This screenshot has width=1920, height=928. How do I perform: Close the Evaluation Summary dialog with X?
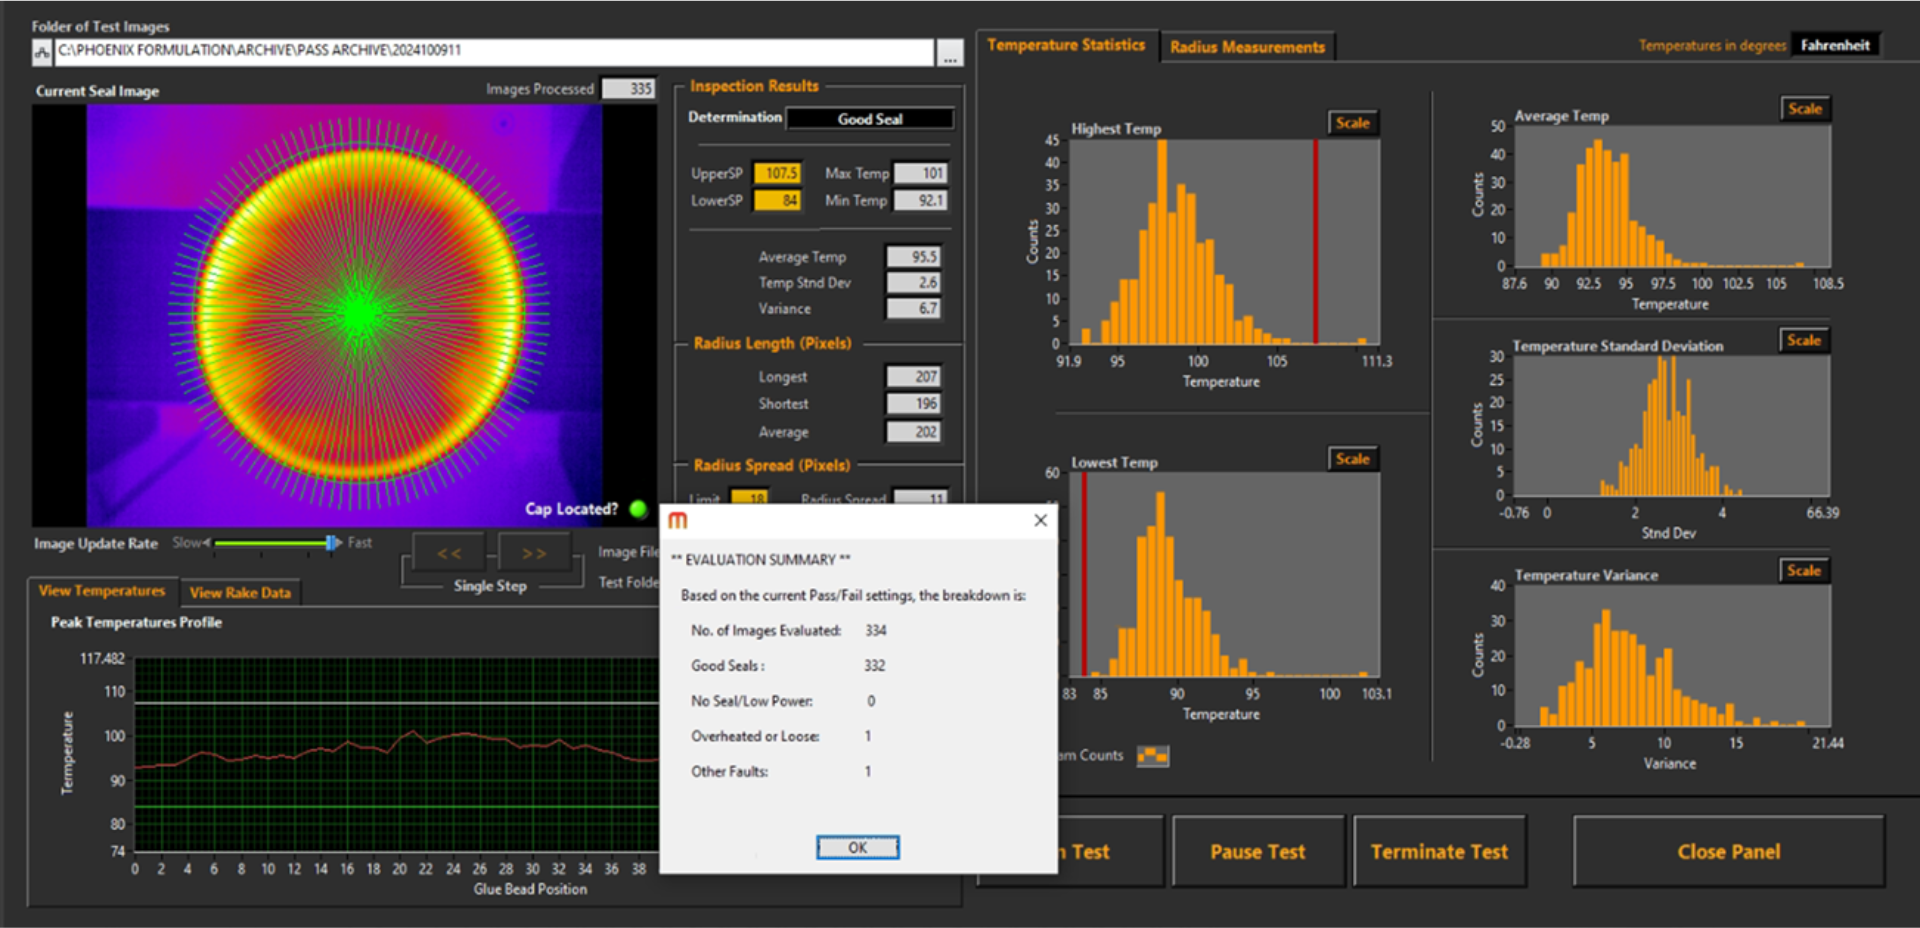pyautogui.click(x=1040, y=520)
